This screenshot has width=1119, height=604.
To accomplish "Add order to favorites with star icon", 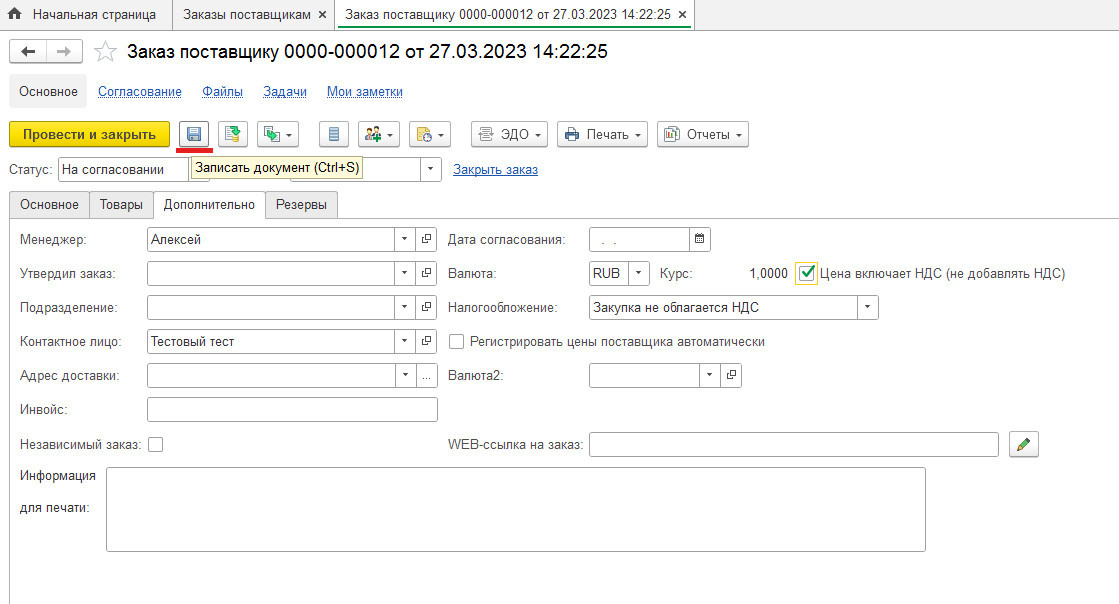I will [104, 52].
